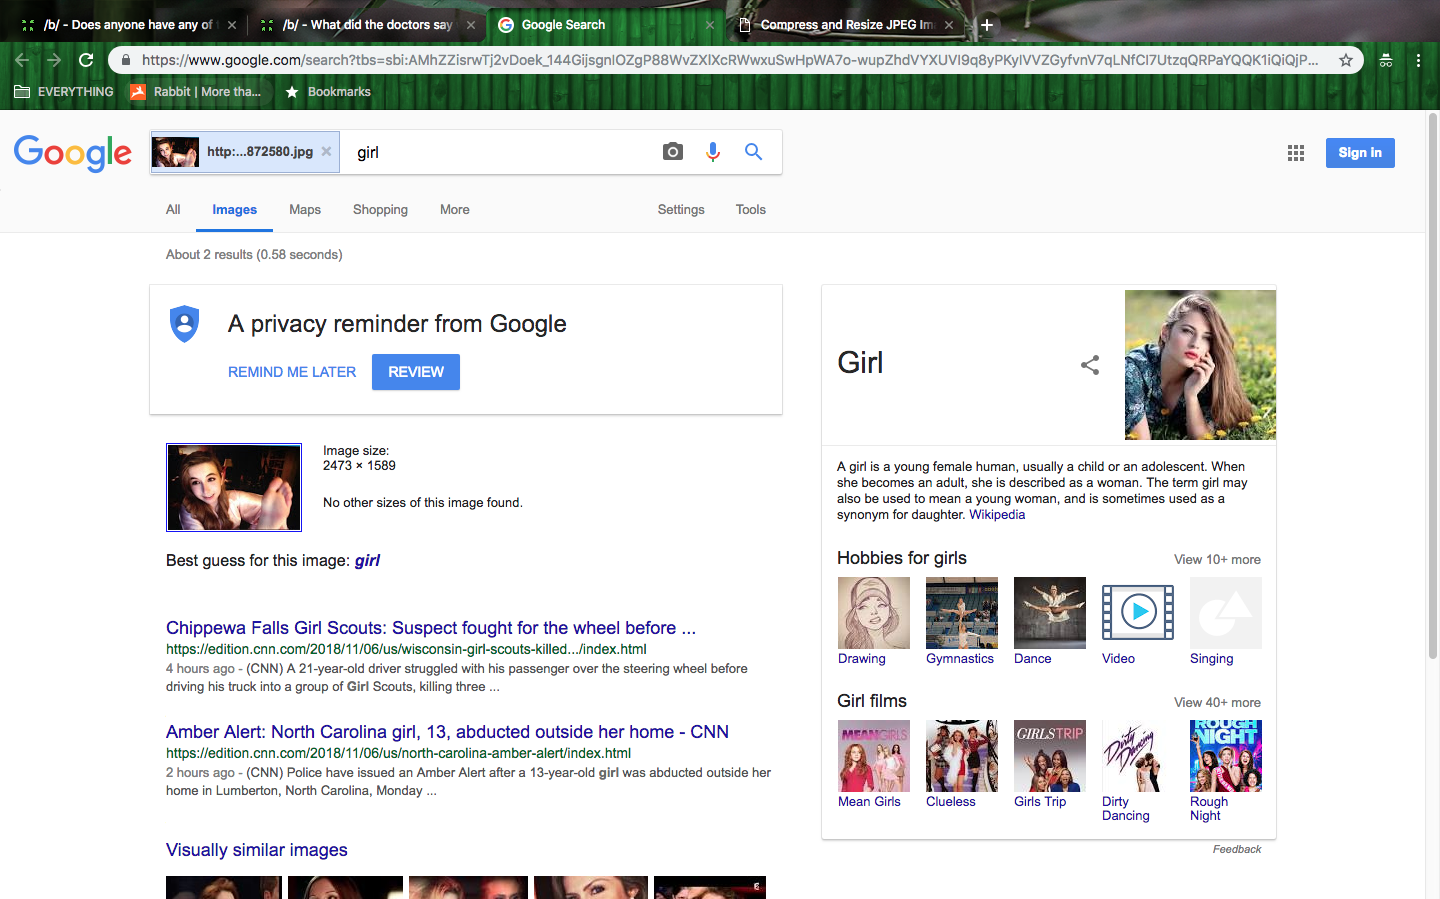Close the 'What did the doctors say' tab
The height and width of the screenshot is (899, 1440).
click(x=471, y=25)
